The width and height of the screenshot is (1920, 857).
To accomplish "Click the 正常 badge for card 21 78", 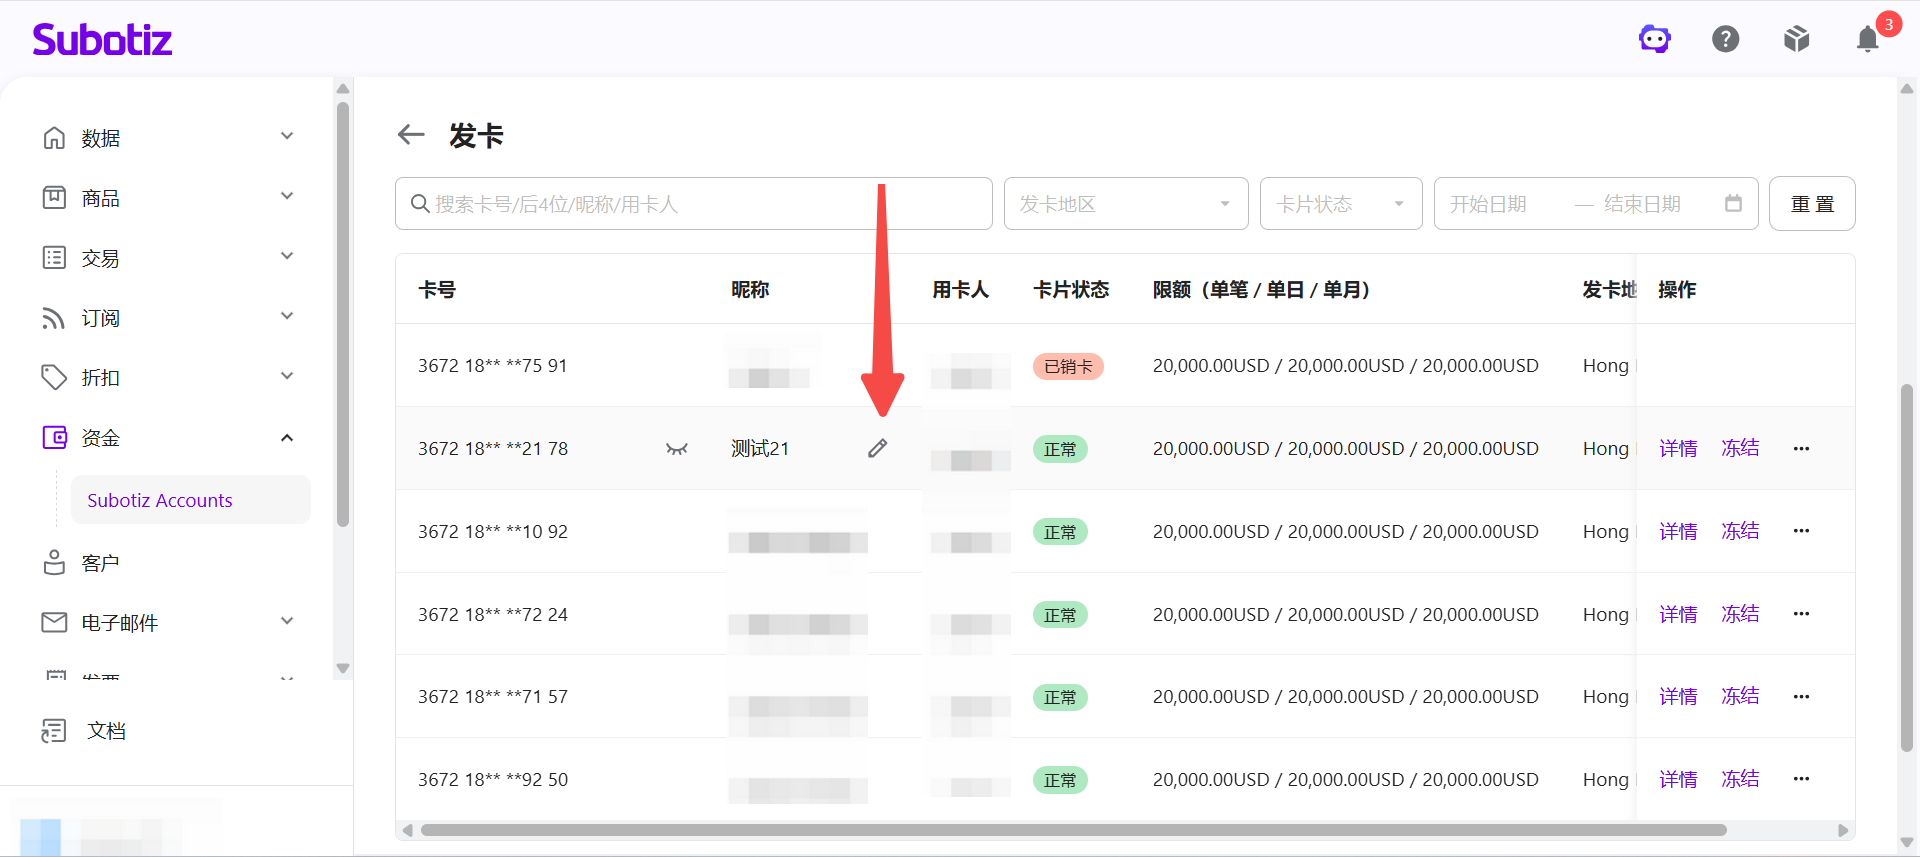I will 1060,450.
